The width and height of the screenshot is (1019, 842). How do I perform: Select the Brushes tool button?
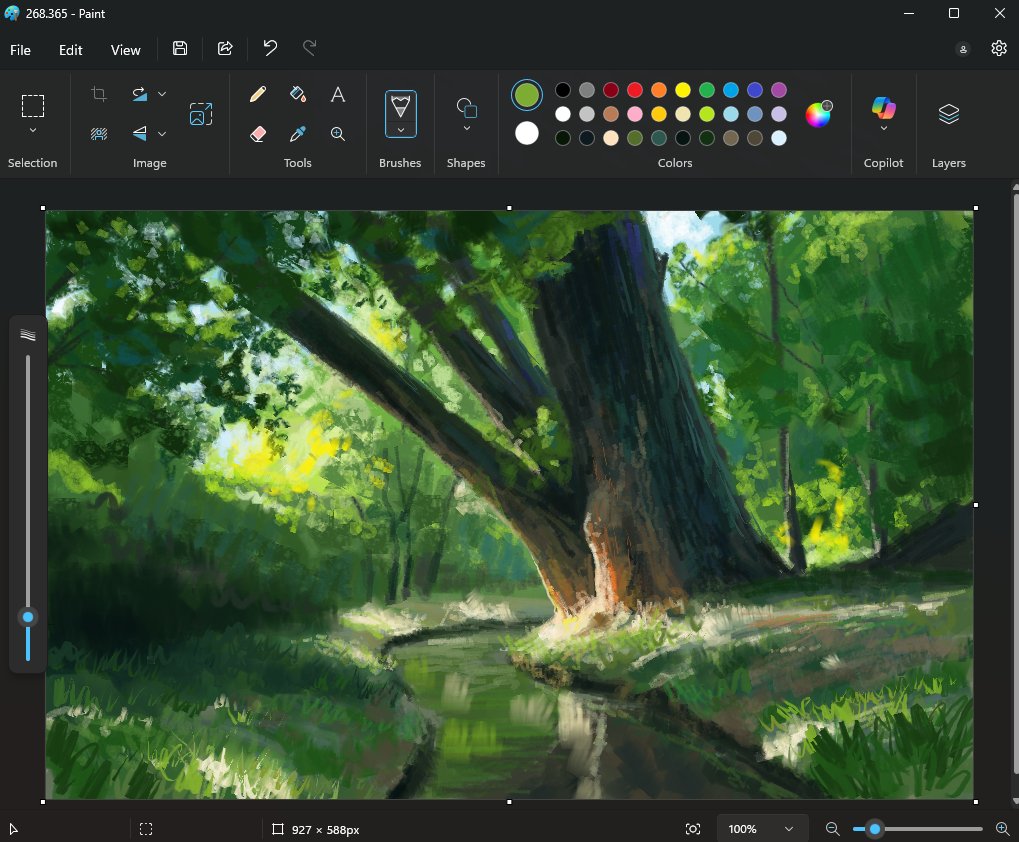[400, 106]
